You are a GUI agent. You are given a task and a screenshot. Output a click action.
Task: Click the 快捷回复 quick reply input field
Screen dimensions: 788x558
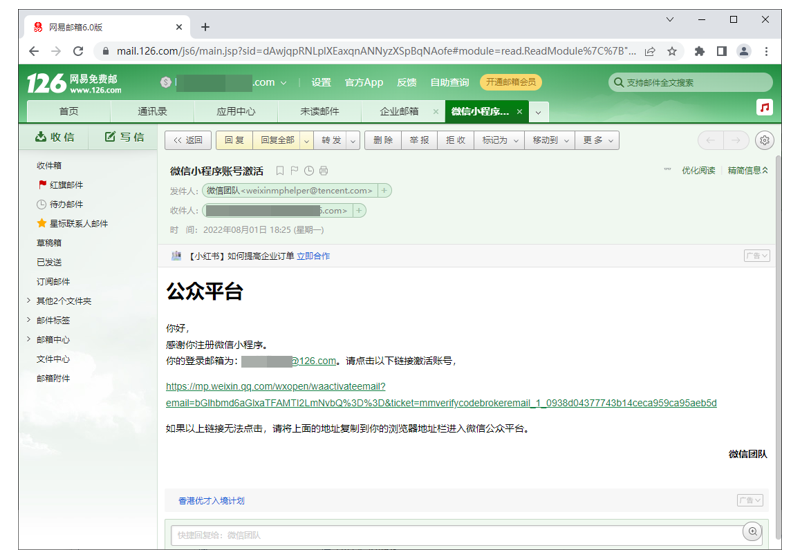pyautogui.click(x=456, y=535)
